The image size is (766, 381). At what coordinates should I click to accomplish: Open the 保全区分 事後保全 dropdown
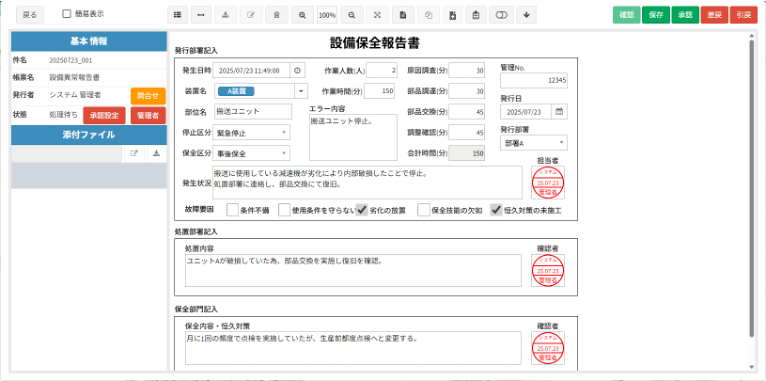click(252, 153)
